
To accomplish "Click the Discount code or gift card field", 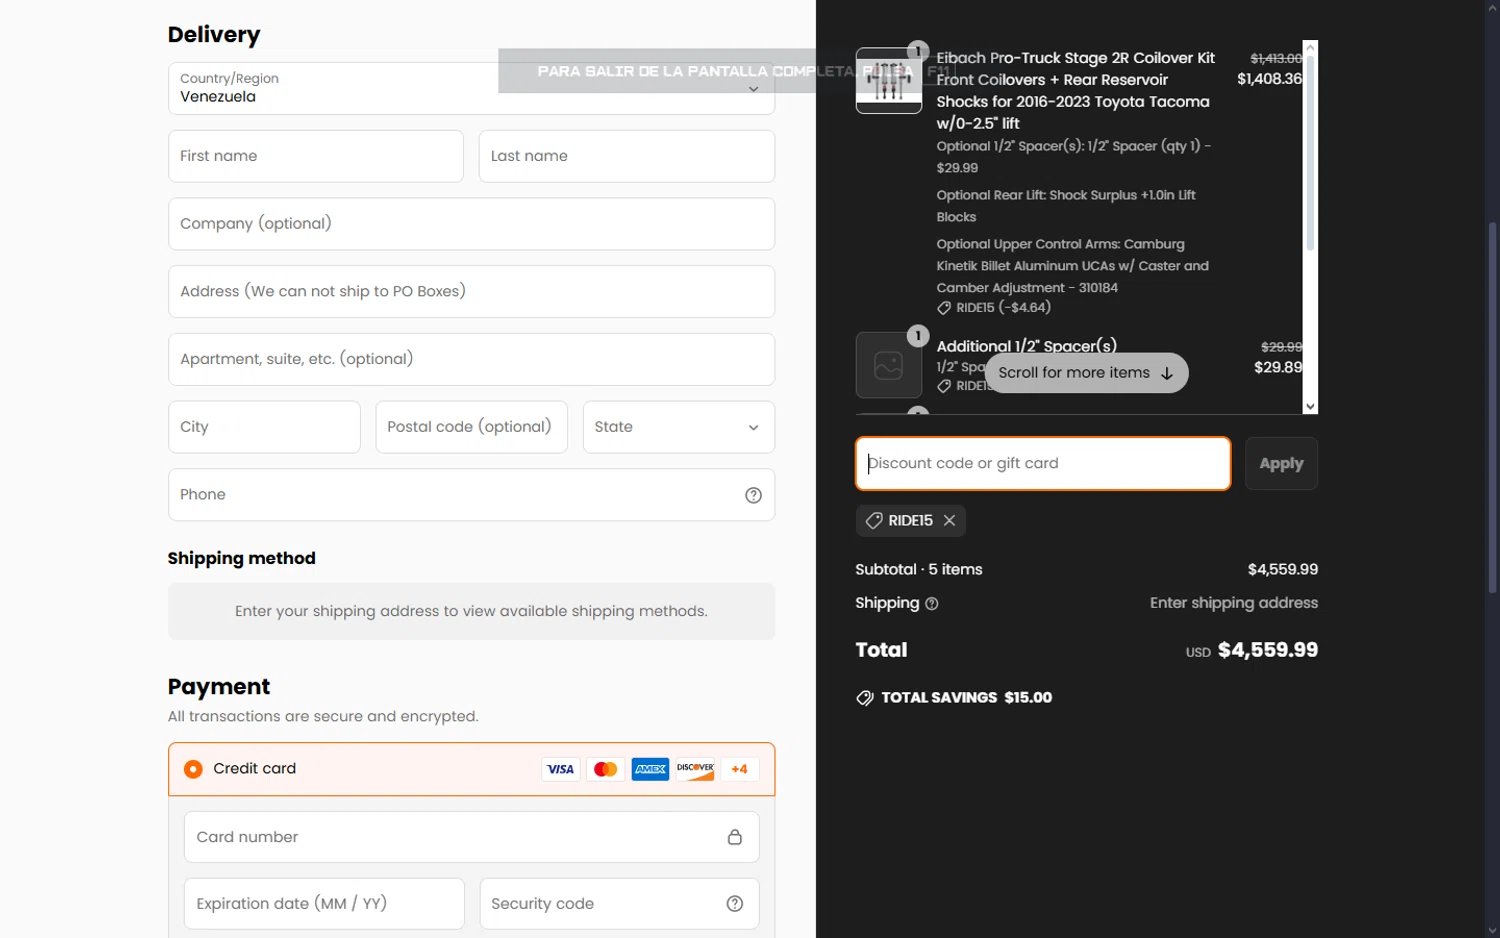I will pos(1043,464).
